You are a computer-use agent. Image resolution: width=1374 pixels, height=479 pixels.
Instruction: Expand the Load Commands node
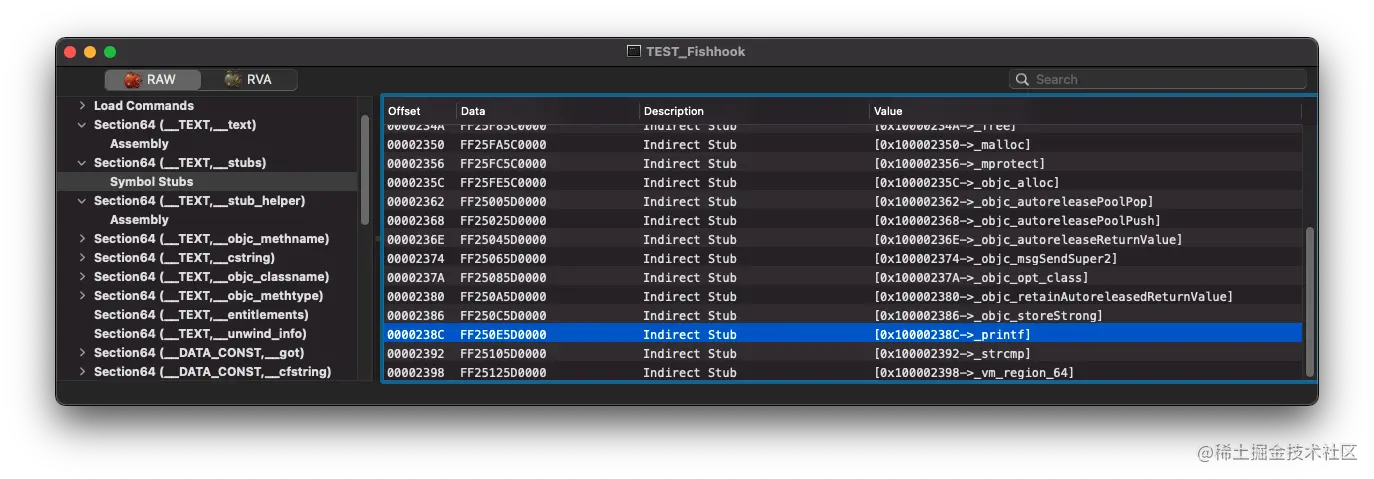(82, 105)
